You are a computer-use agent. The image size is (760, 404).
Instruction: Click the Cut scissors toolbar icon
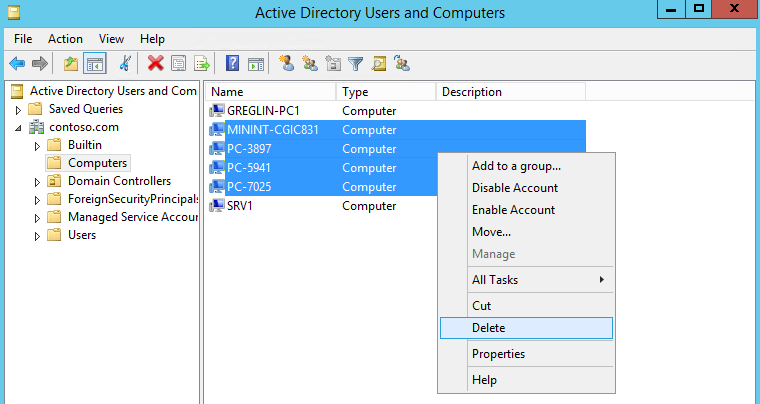point(125,64)
